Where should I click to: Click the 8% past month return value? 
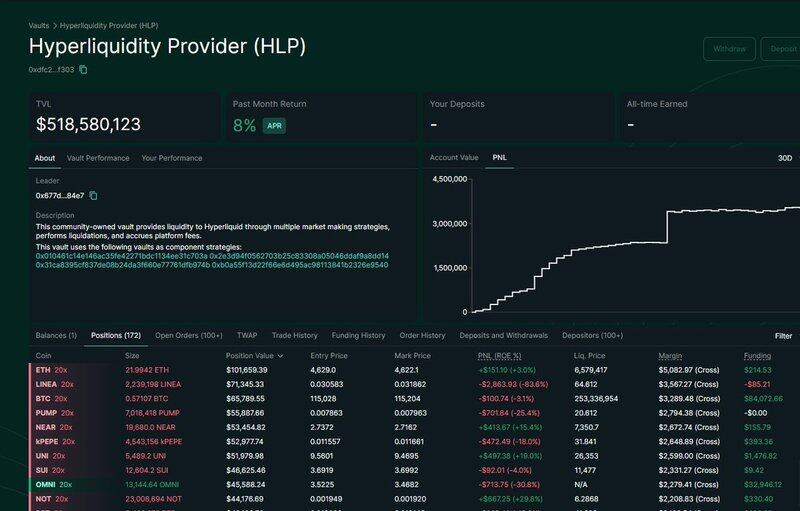pos(244,126)
